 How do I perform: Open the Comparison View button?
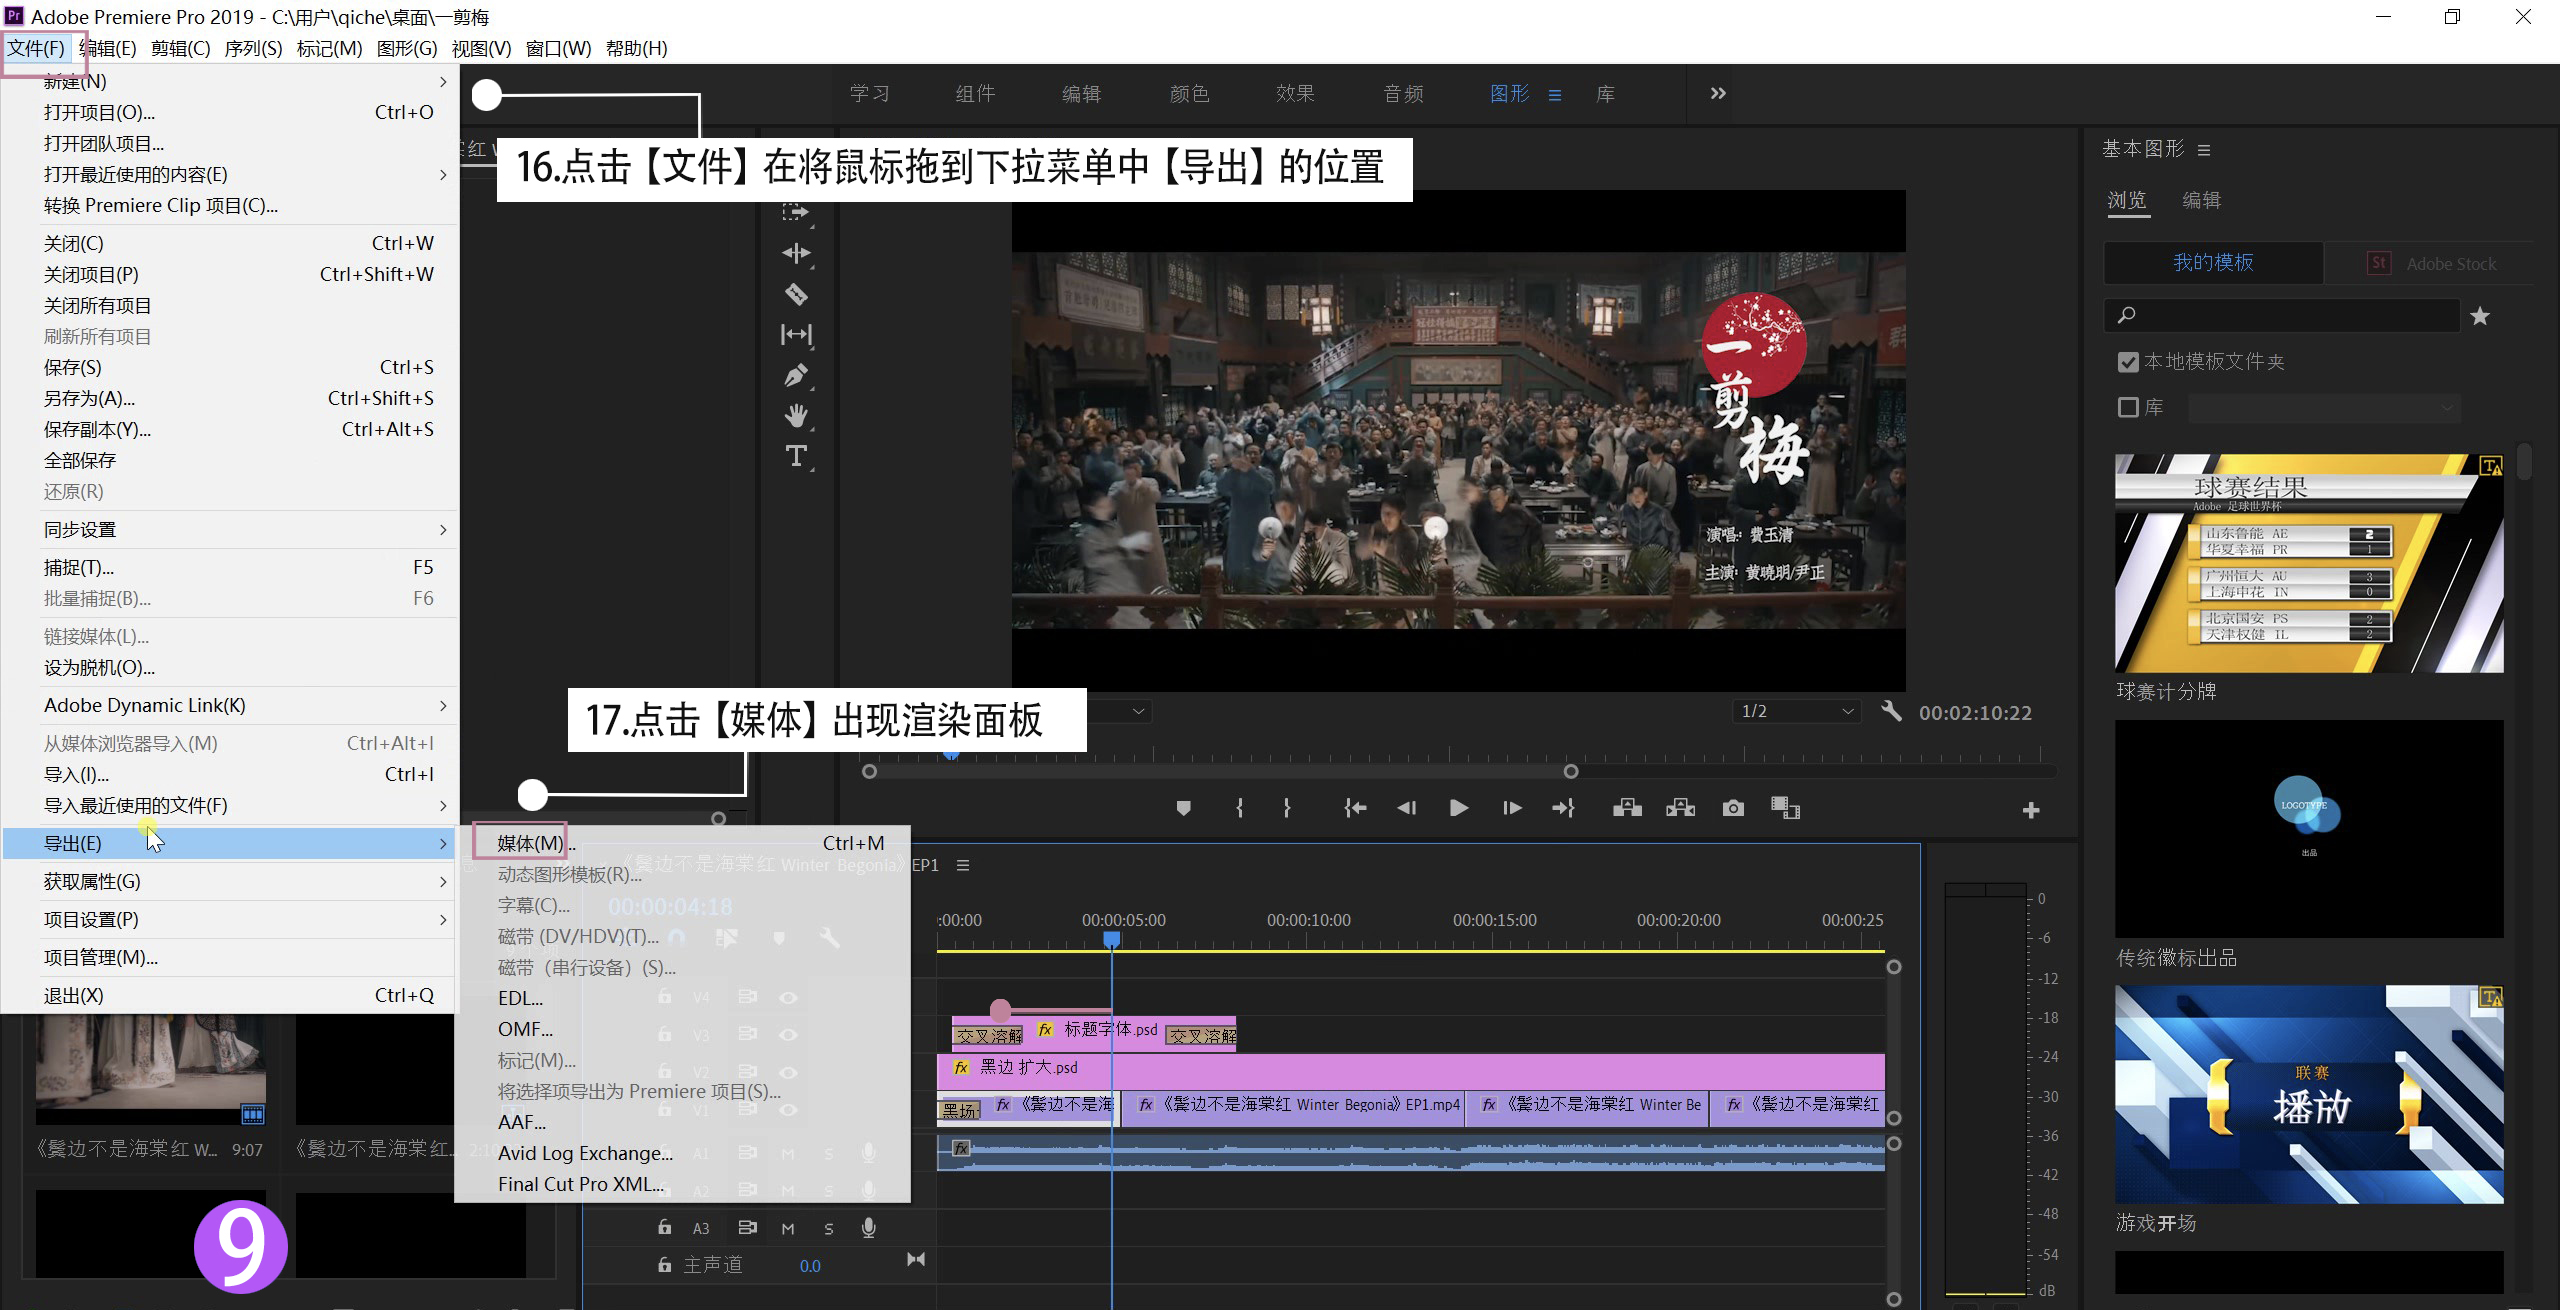pyautogui.click(x=1785, y=808)
